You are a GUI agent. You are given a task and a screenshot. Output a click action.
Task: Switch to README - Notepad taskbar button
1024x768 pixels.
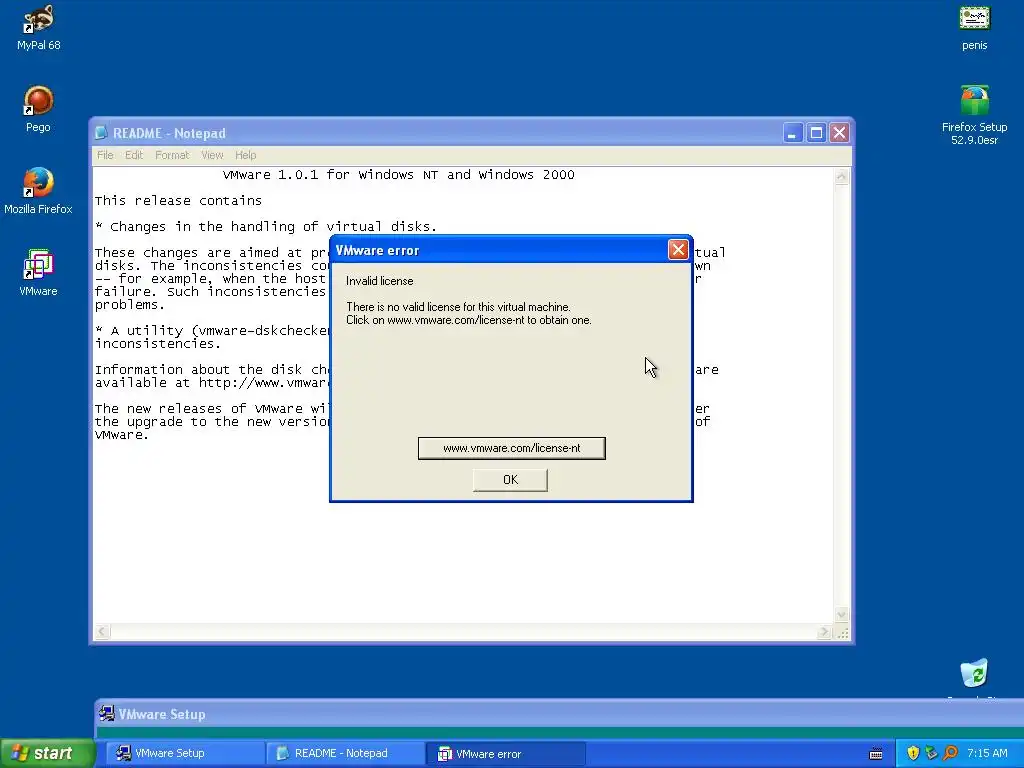[346, 753]
